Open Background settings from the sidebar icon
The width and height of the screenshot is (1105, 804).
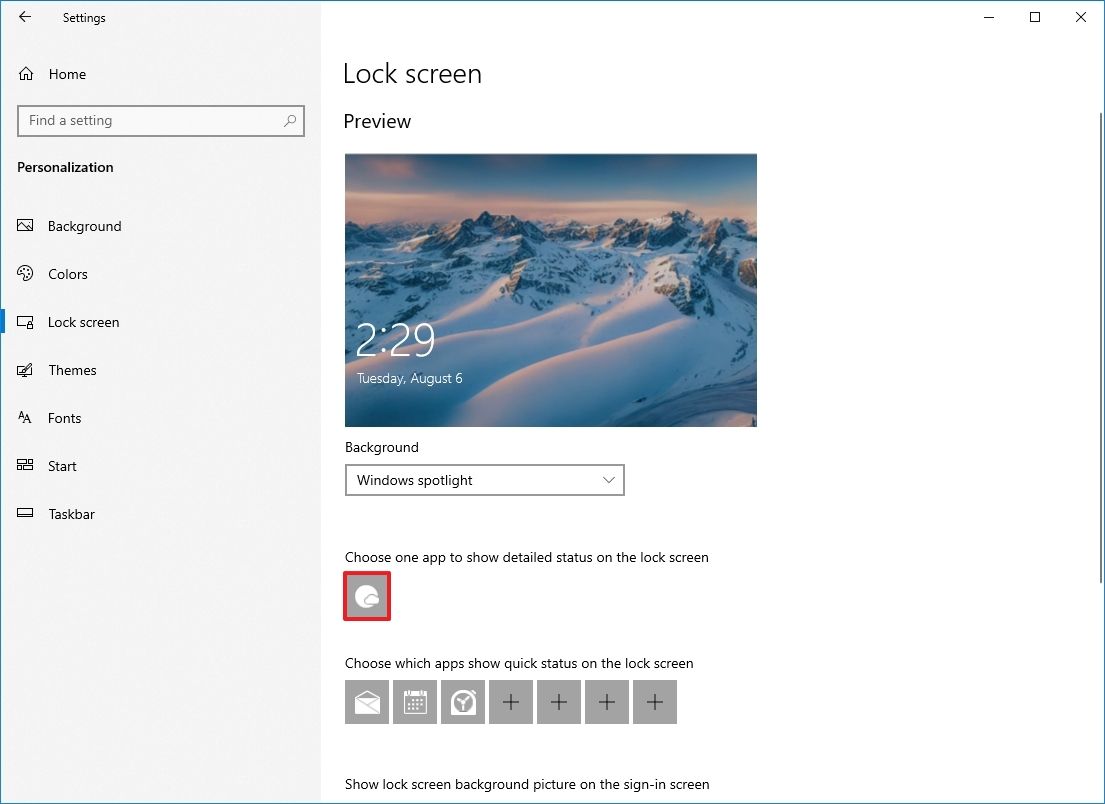pos(25,226)
